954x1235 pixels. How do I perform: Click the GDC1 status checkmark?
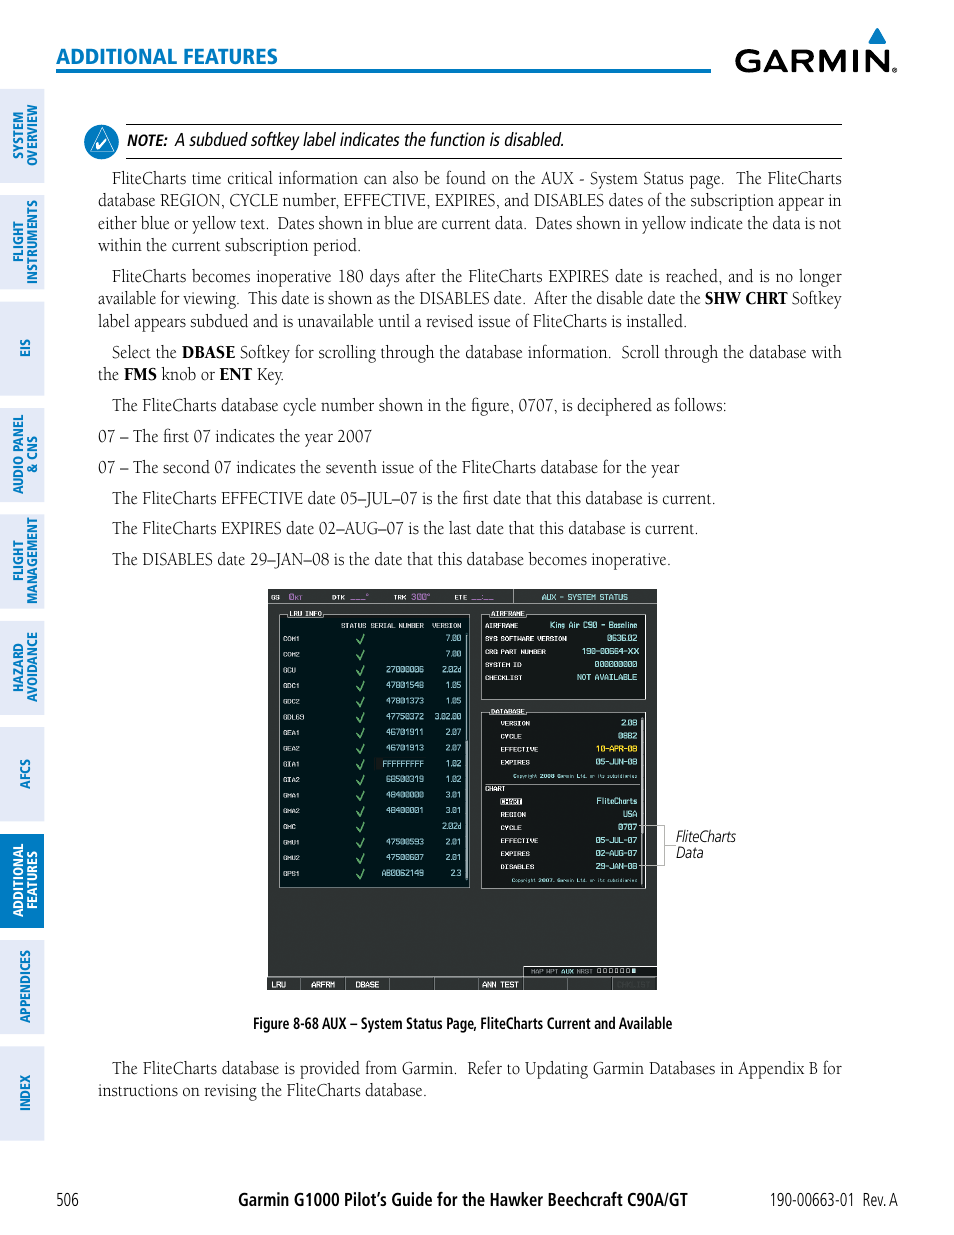(360, 686)
